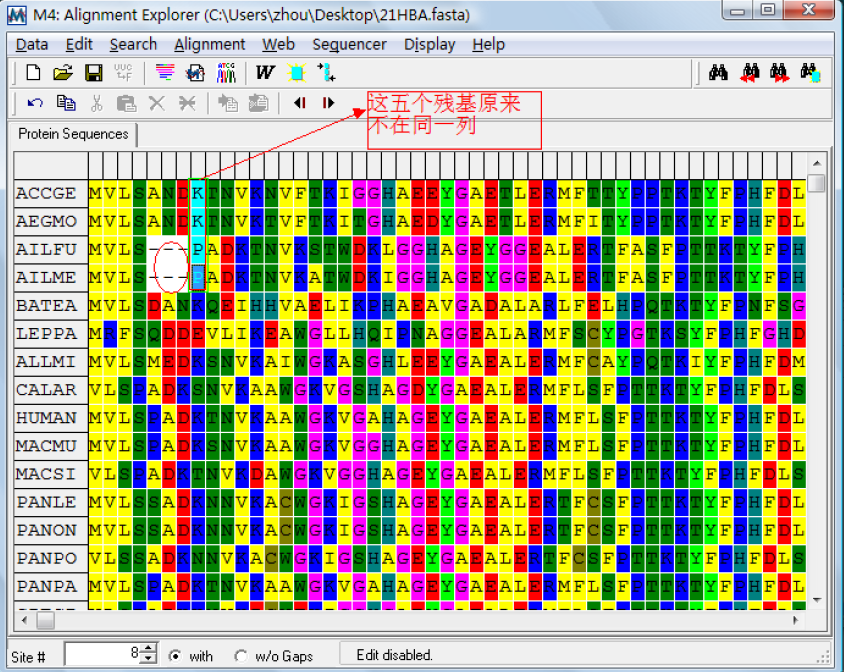Screen dimensions: 844x672
Task: Switch to Protein Sequences tab
Action: (x=73, y=134)
